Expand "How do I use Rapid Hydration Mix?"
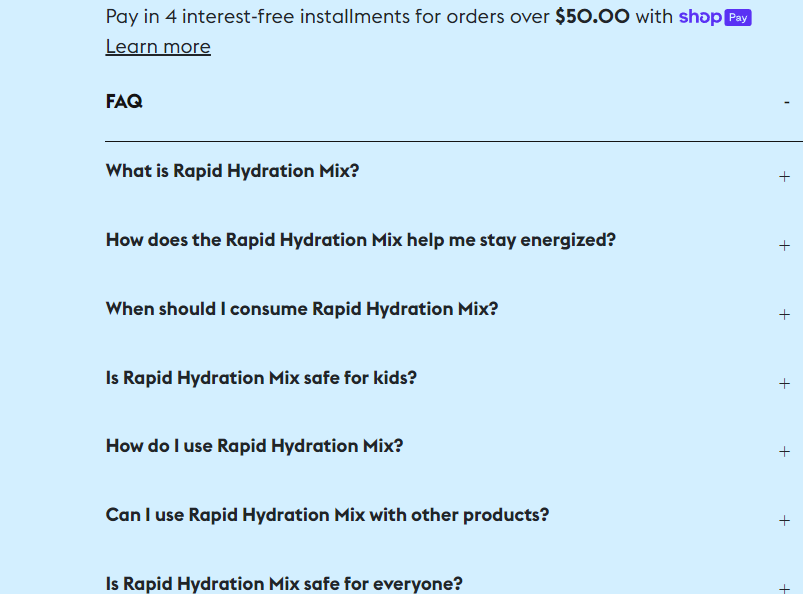 [254, 446]
